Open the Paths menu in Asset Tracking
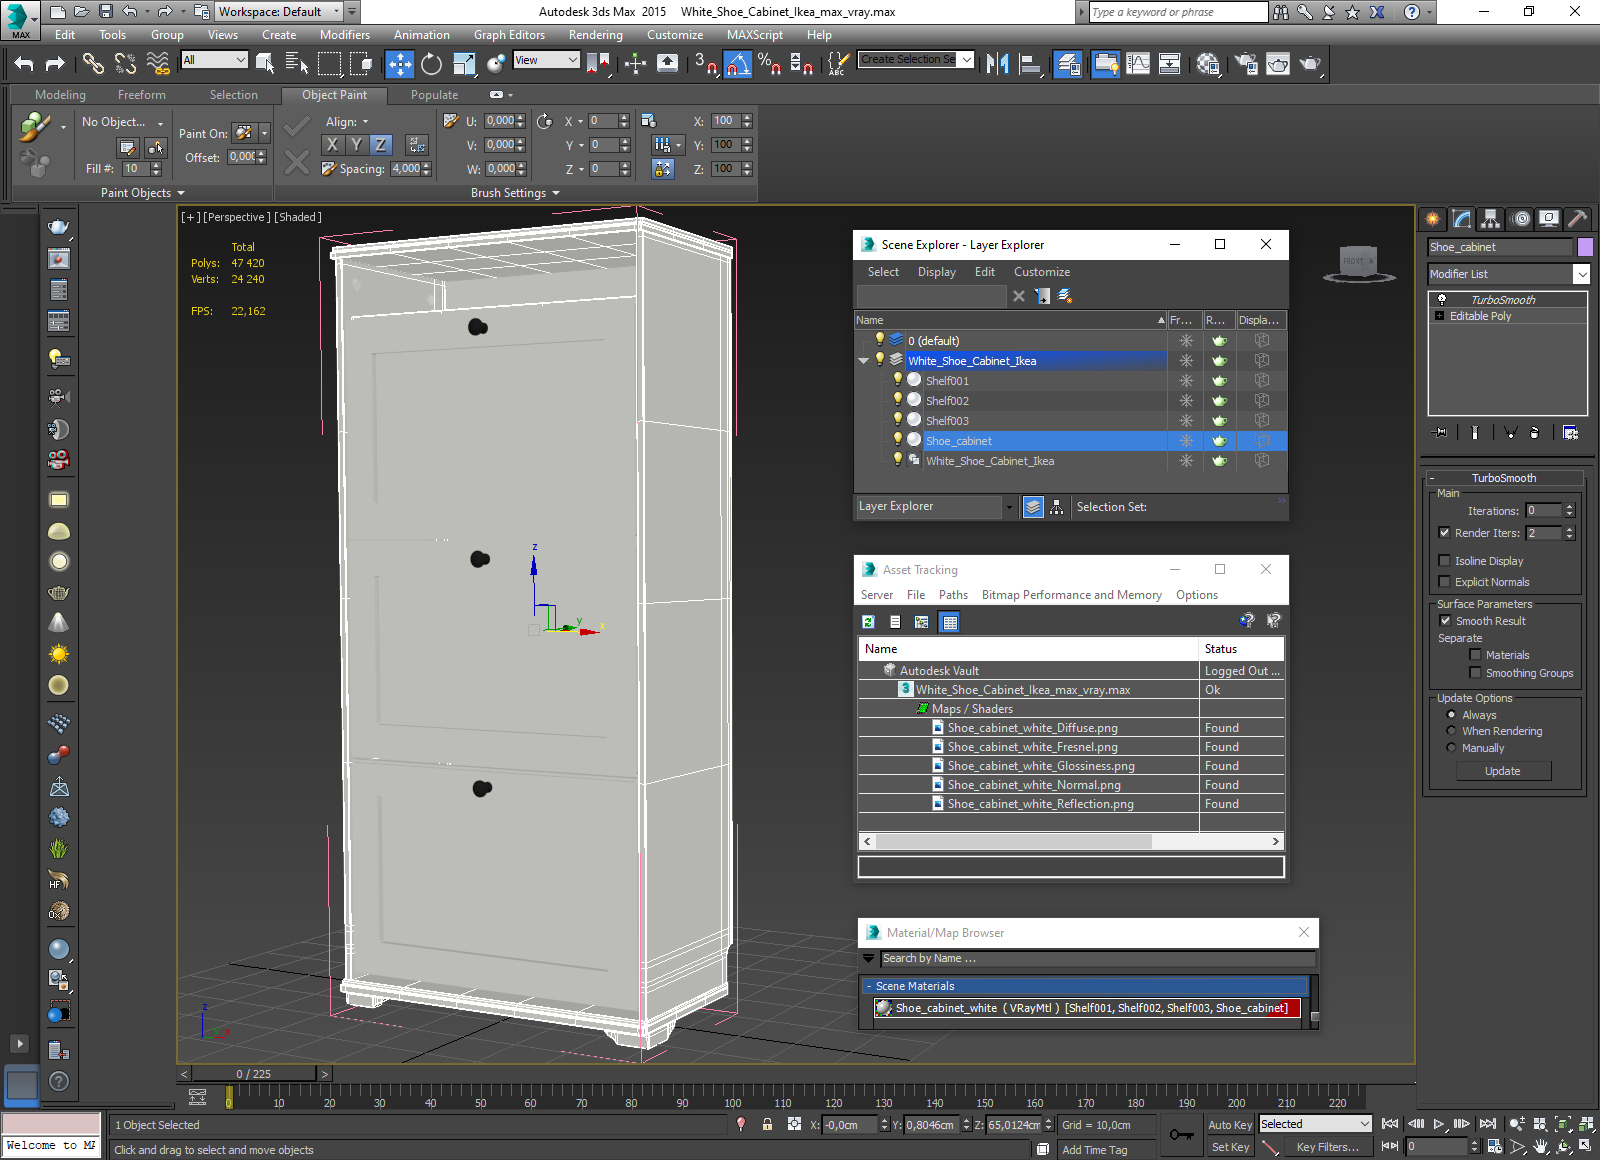 [x=953, y=595]
